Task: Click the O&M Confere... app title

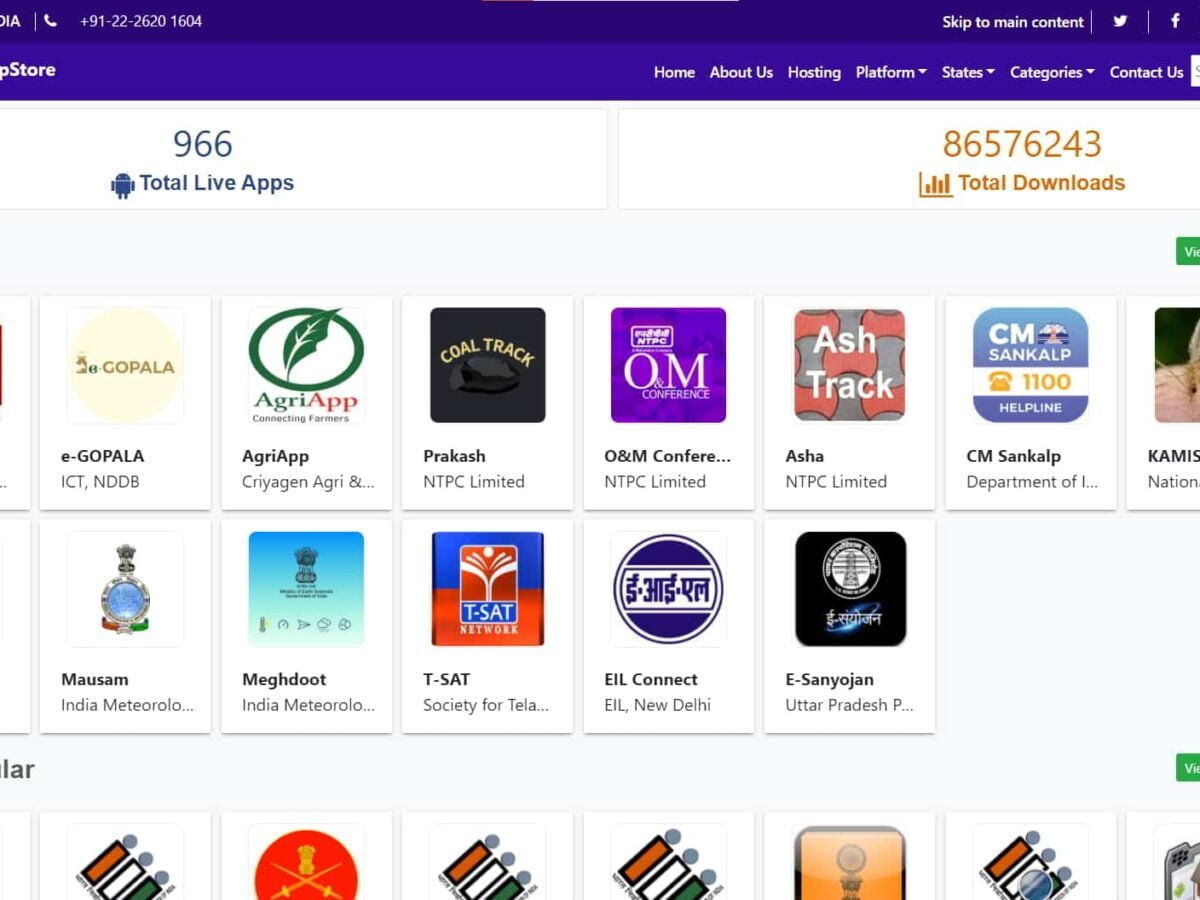Action: (668, 456)
